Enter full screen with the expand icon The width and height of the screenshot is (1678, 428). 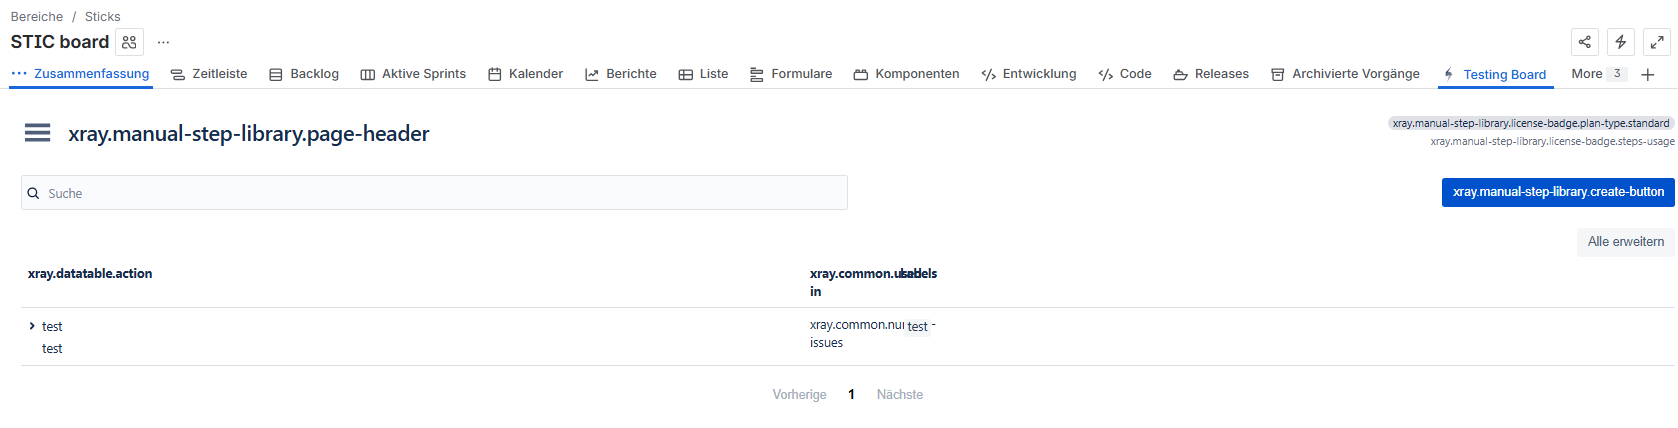(x=1657, y=42)
